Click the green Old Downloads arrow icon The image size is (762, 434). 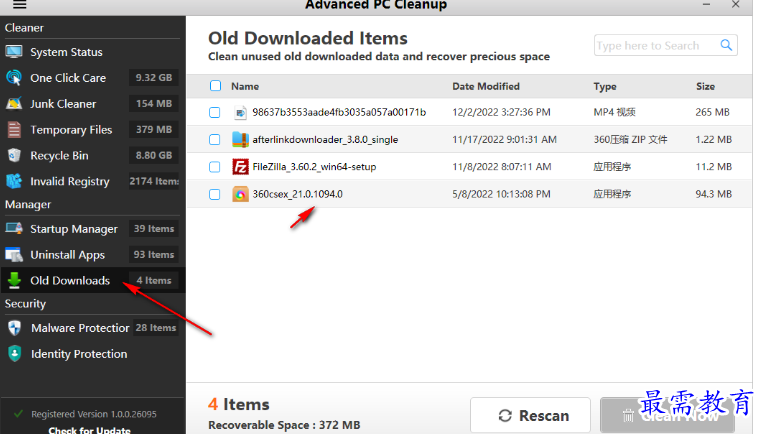click(14, 280)
